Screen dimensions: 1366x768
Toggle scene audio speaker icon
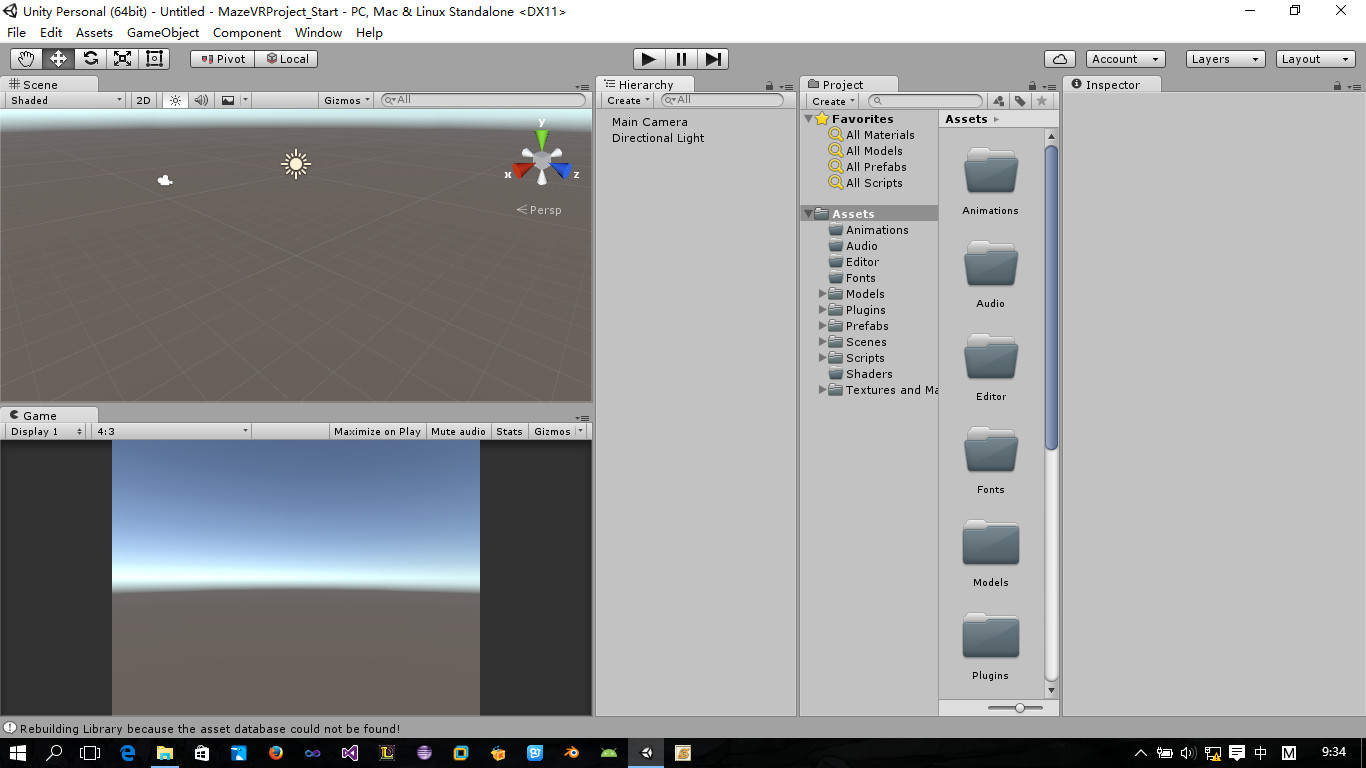pos(201,100)
